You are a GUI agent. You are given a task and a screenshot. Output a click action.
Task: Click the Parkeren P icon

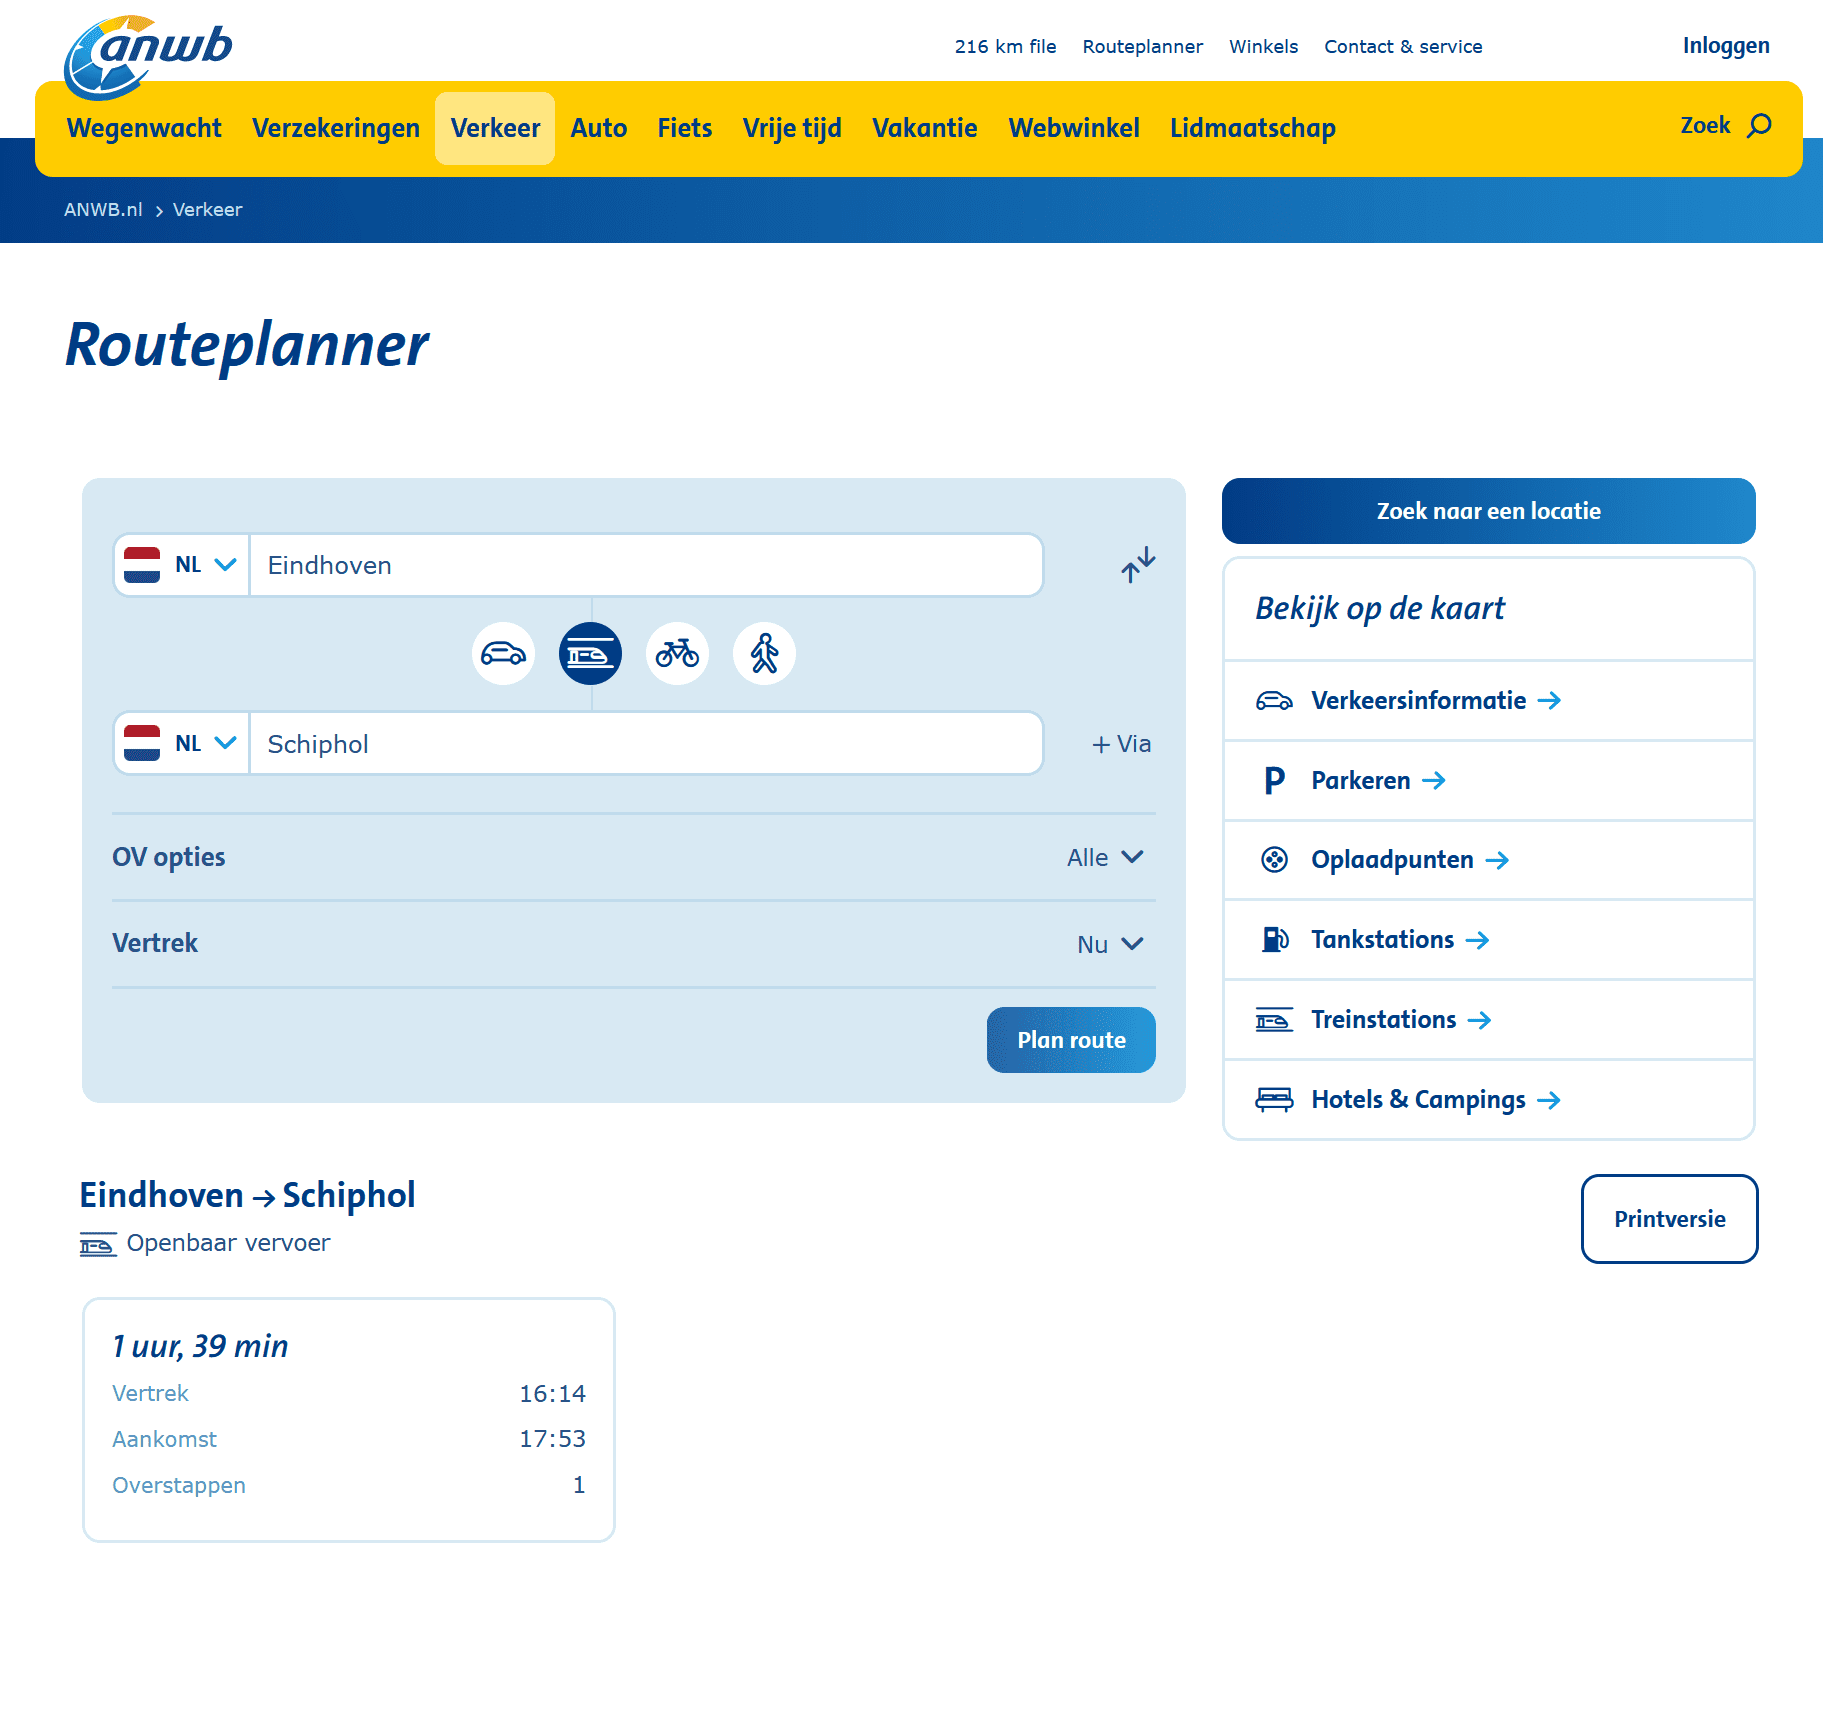click(1274, 780)
